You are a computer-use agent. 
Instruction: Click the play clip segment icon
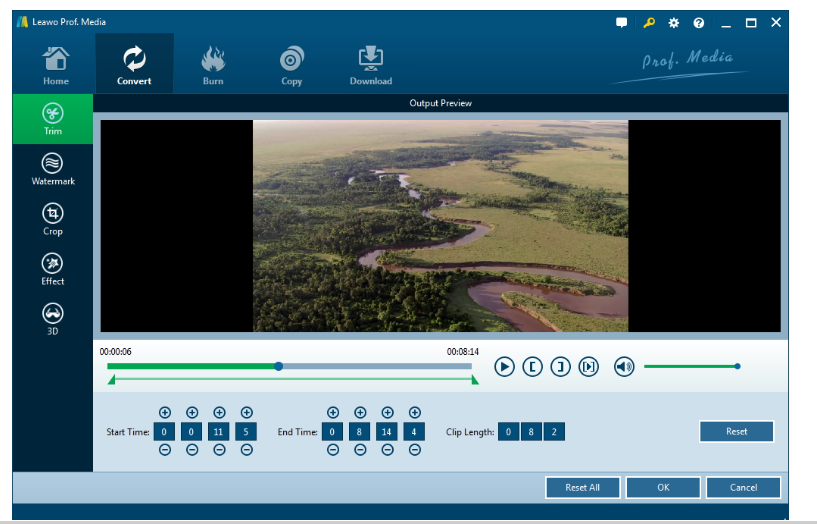click(x=589, y=367)
